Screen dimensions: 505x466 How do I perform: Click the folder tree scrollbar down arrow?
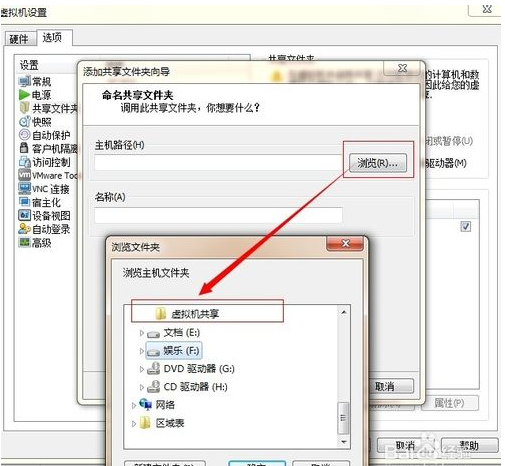pos(344,442)
